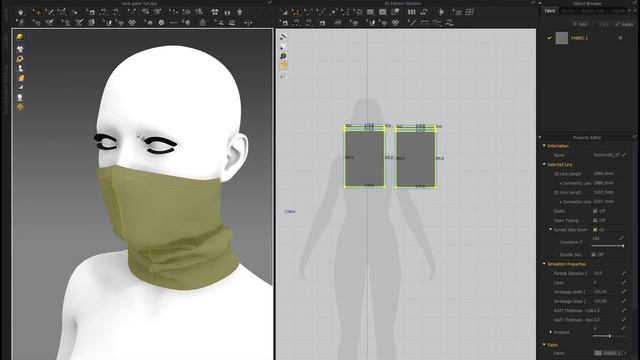
Task: Click the Add button in Object Browser
Action: point(581,24)
